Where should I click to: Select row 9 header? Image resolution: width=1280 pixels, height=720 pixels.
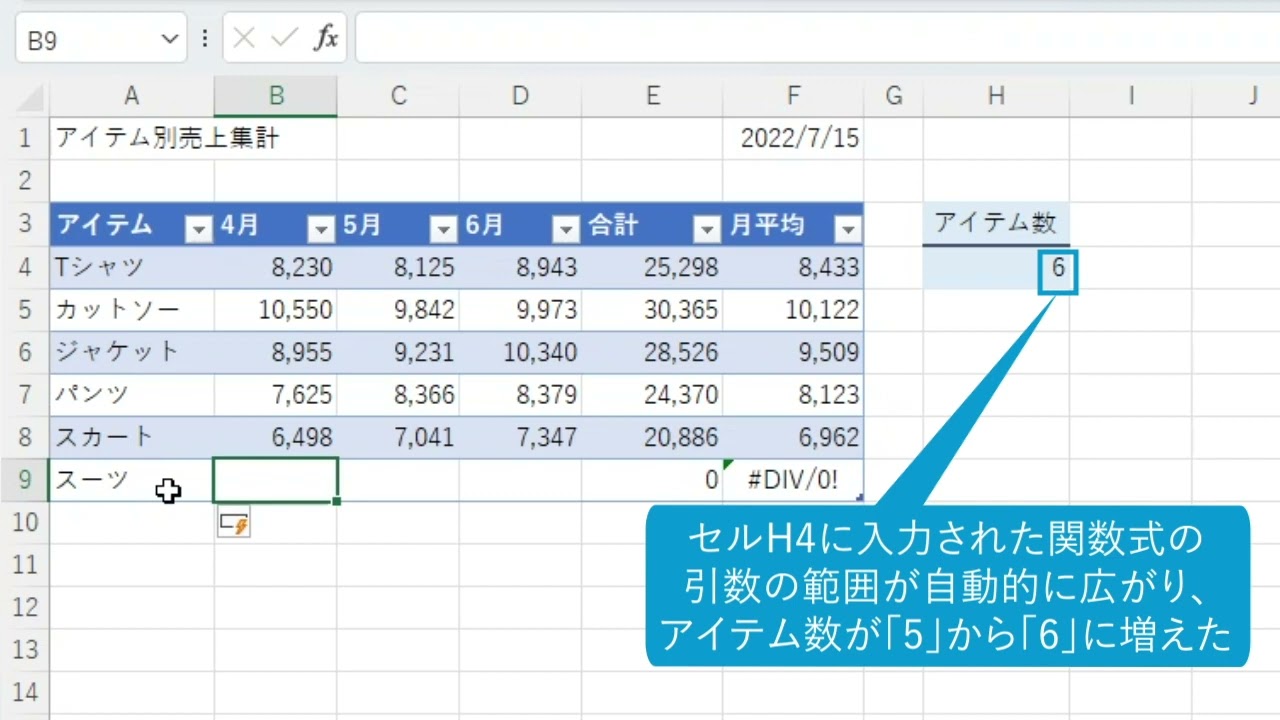coord(25,480)
